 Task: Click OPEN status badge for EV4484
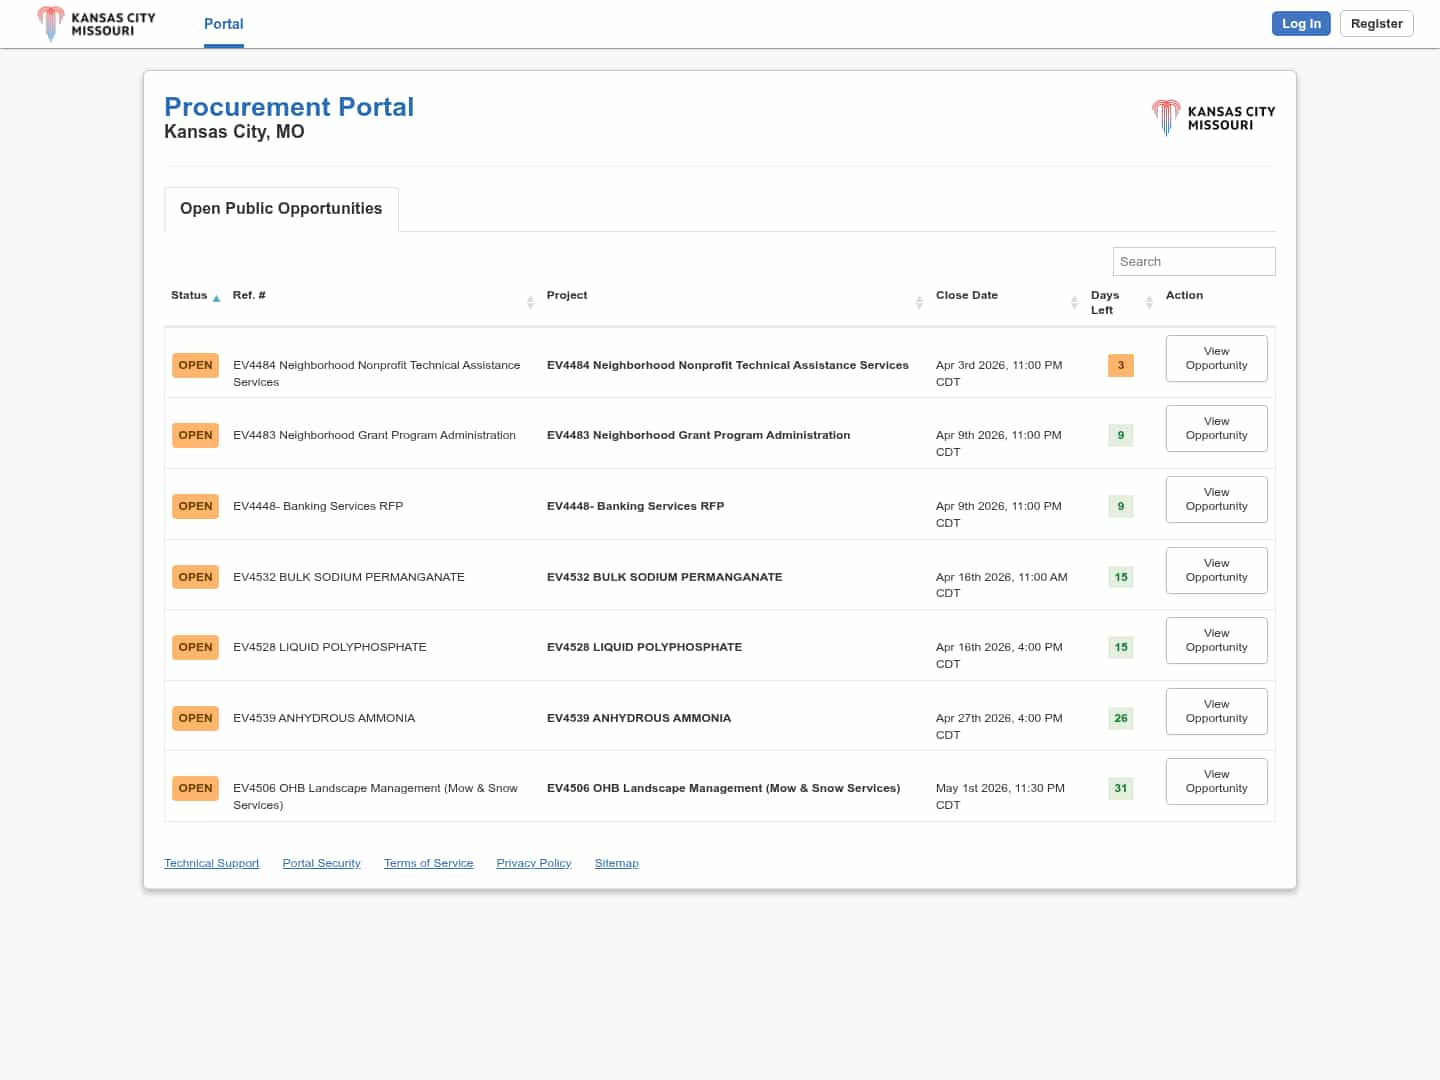195,365
